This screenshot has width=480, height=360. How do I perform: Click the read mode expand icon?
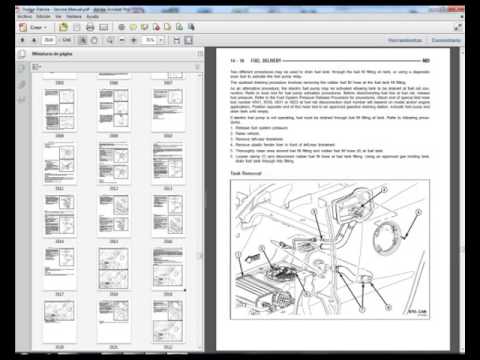pos(458,27)
